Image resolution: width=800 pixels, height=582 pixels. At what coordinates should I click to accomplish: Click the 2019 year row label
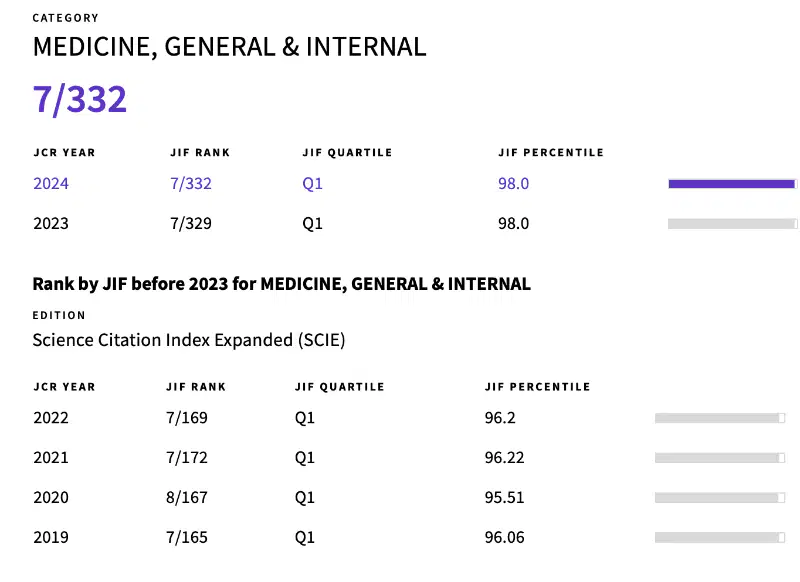pos(51,537)
